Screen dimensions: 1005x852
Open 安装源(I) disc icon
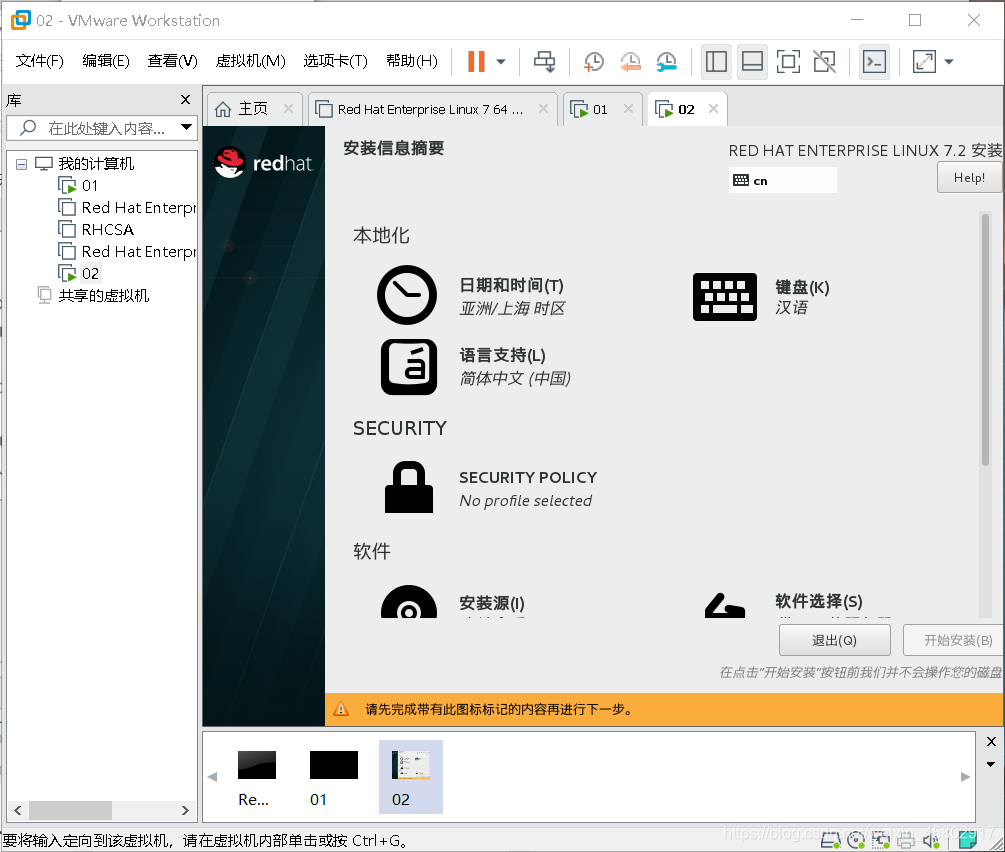coord(409,601)
